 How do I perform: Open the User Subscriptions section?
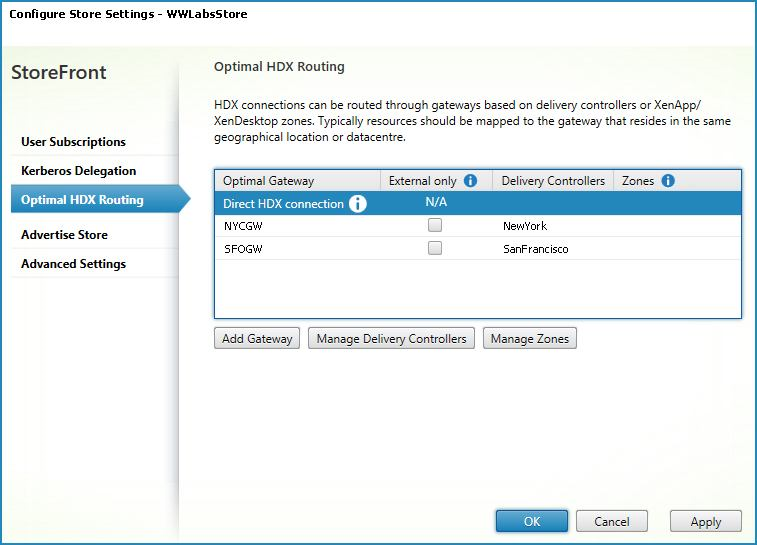coord(73,142)
